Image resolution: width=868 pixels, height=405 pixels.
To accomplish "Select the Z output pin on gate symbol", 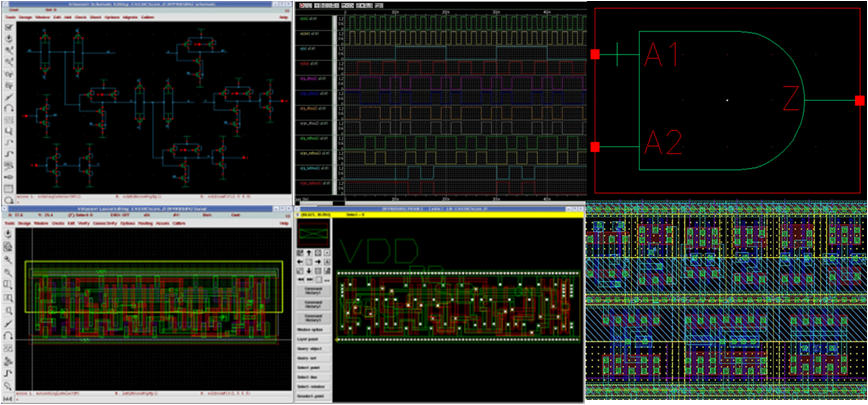I will point(859,100).
